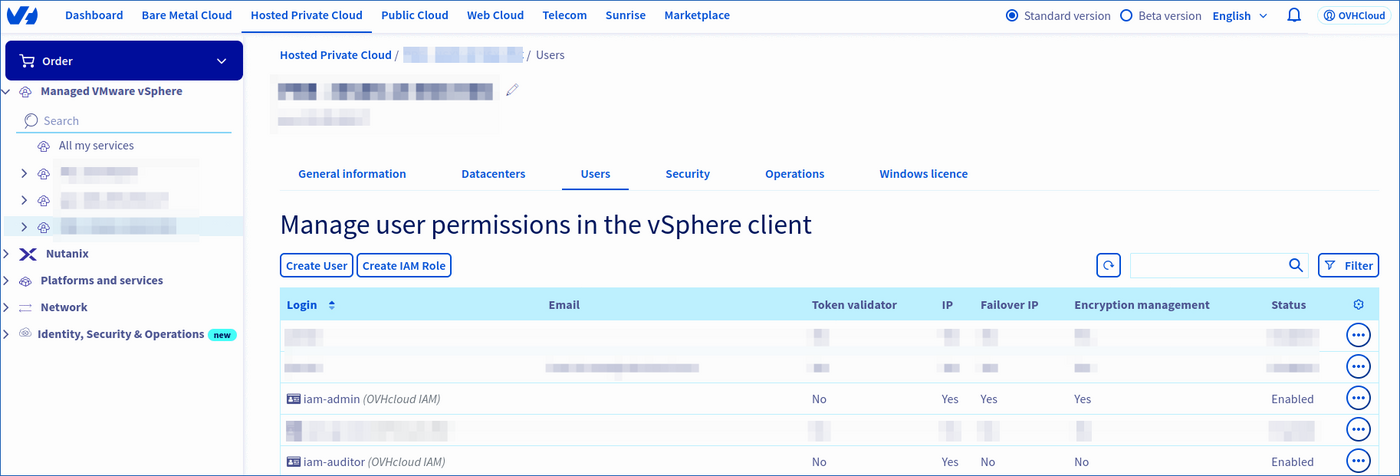
Task: Select the Standard version radio button
Action: point(1012,16)
